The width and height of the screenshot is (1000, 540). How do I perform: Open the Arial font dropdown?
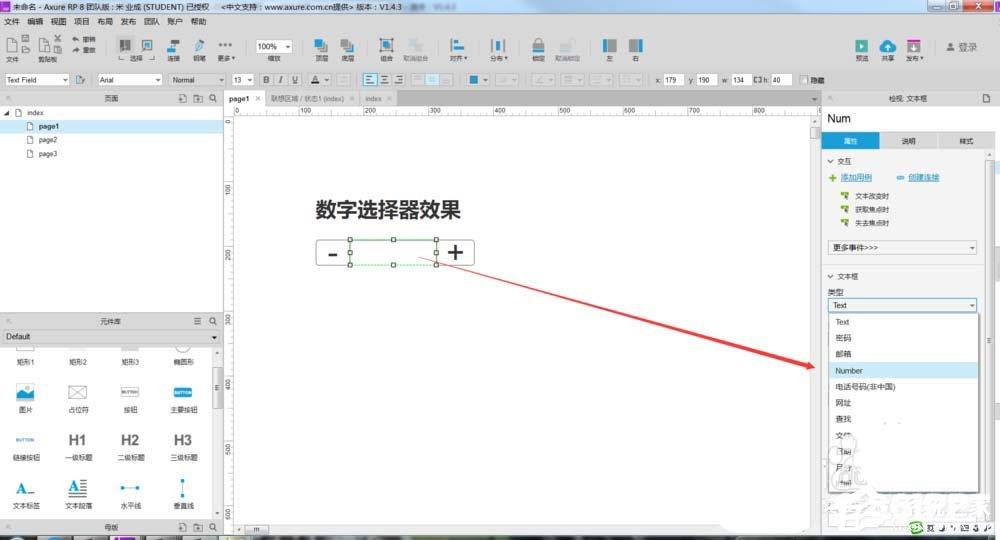point(129,80)
